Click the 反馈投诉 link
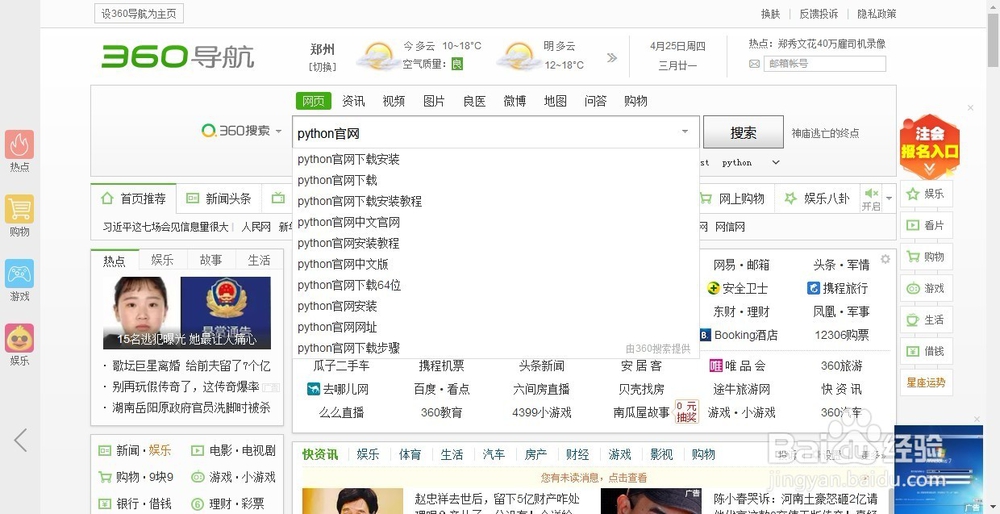1000x514 pixels. tap(819, 14)
